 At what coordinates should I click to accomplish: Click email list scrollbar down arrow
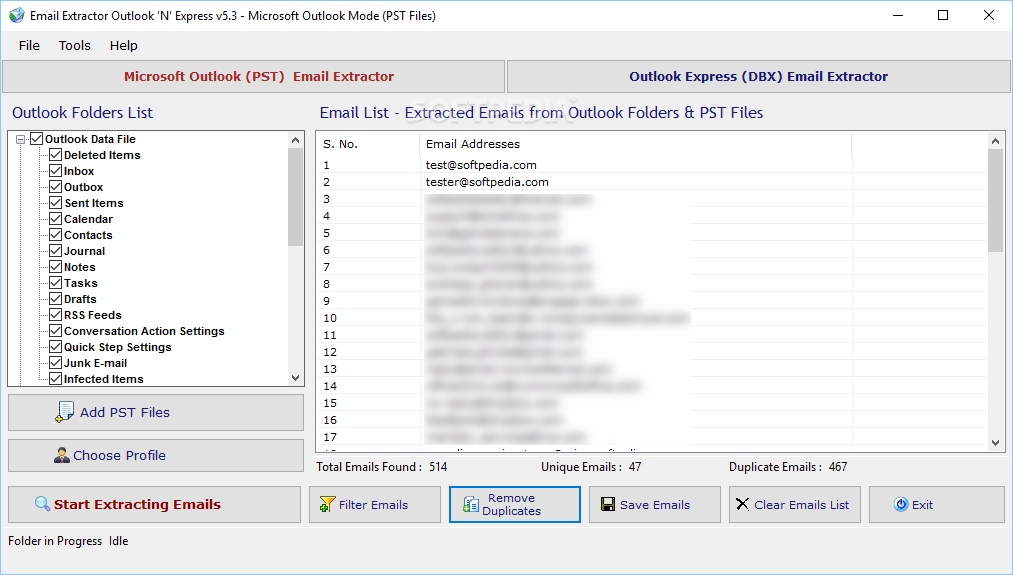(996, 443)
